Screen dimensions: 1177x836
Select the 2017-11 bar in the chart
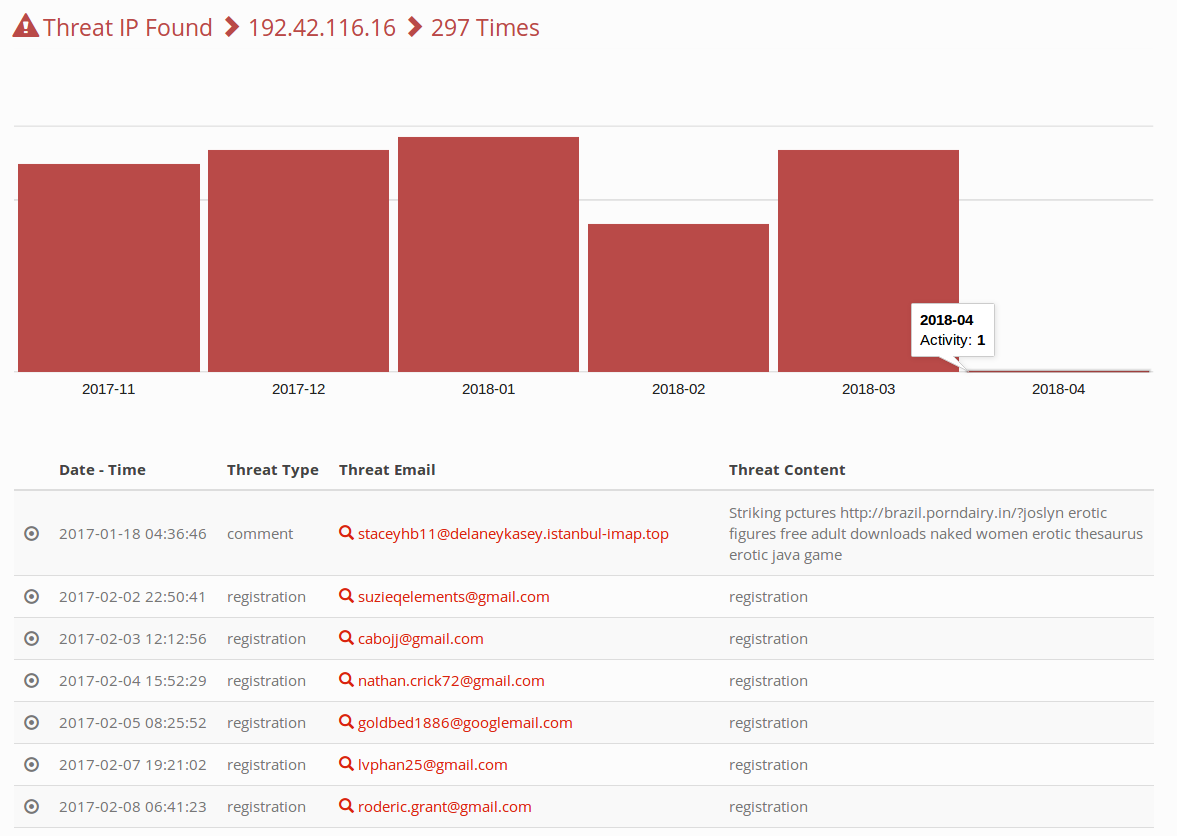[x=109, y=268]
